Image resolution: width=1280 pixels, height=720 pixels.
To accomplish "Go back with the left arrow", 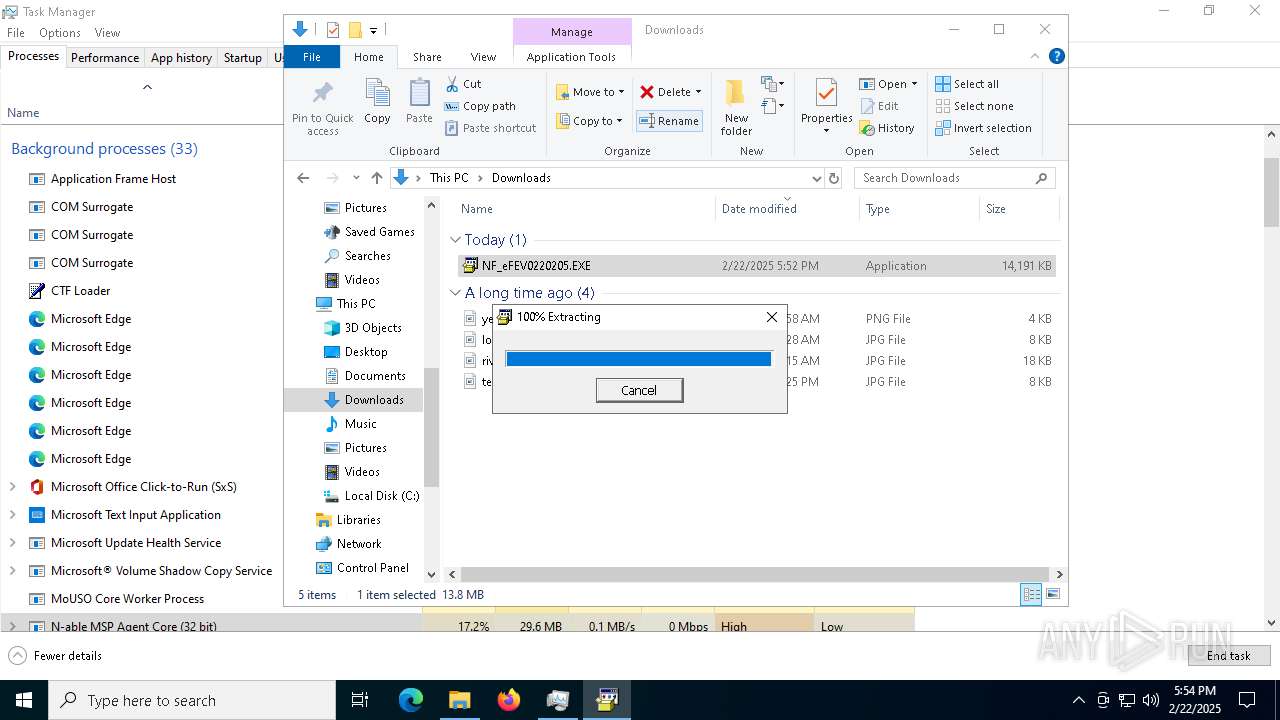I will [303, 178].
